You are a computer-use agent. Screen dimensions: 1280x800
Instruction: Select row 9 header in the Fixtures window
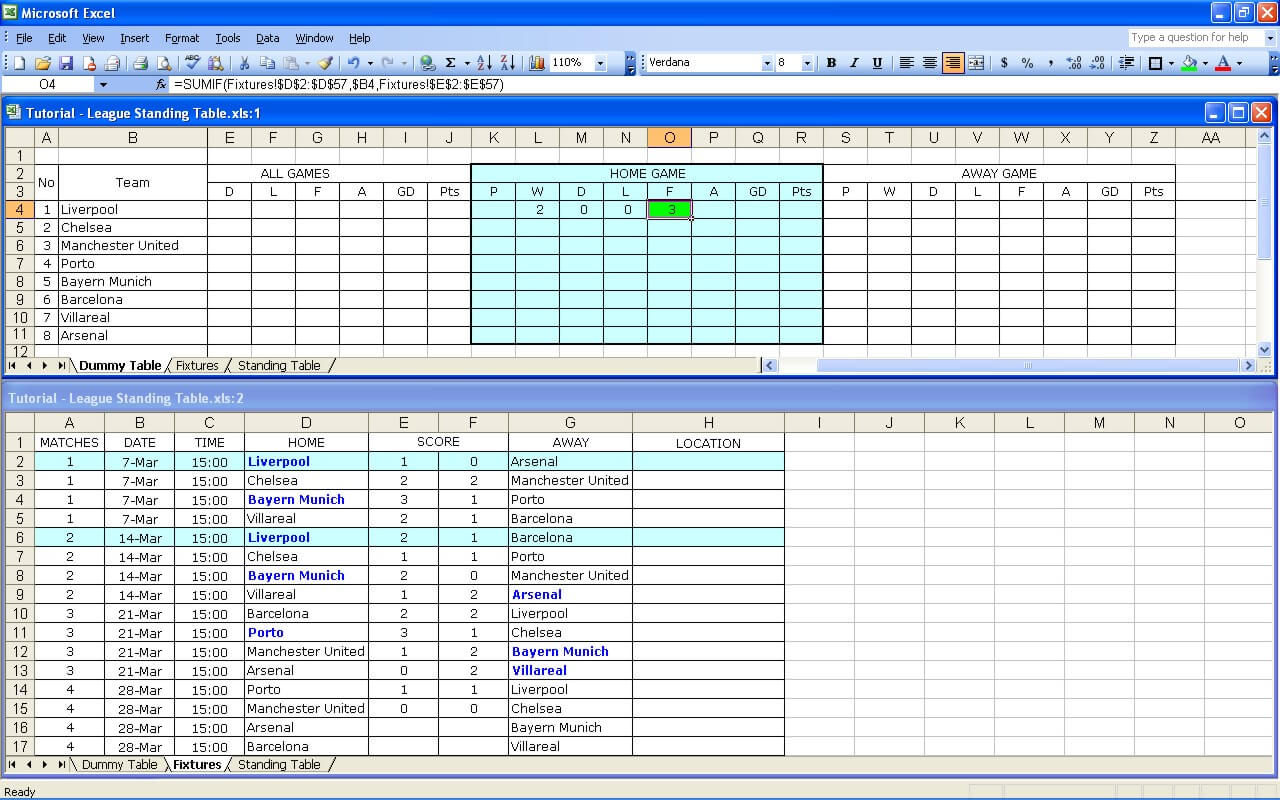pos(20,595)
